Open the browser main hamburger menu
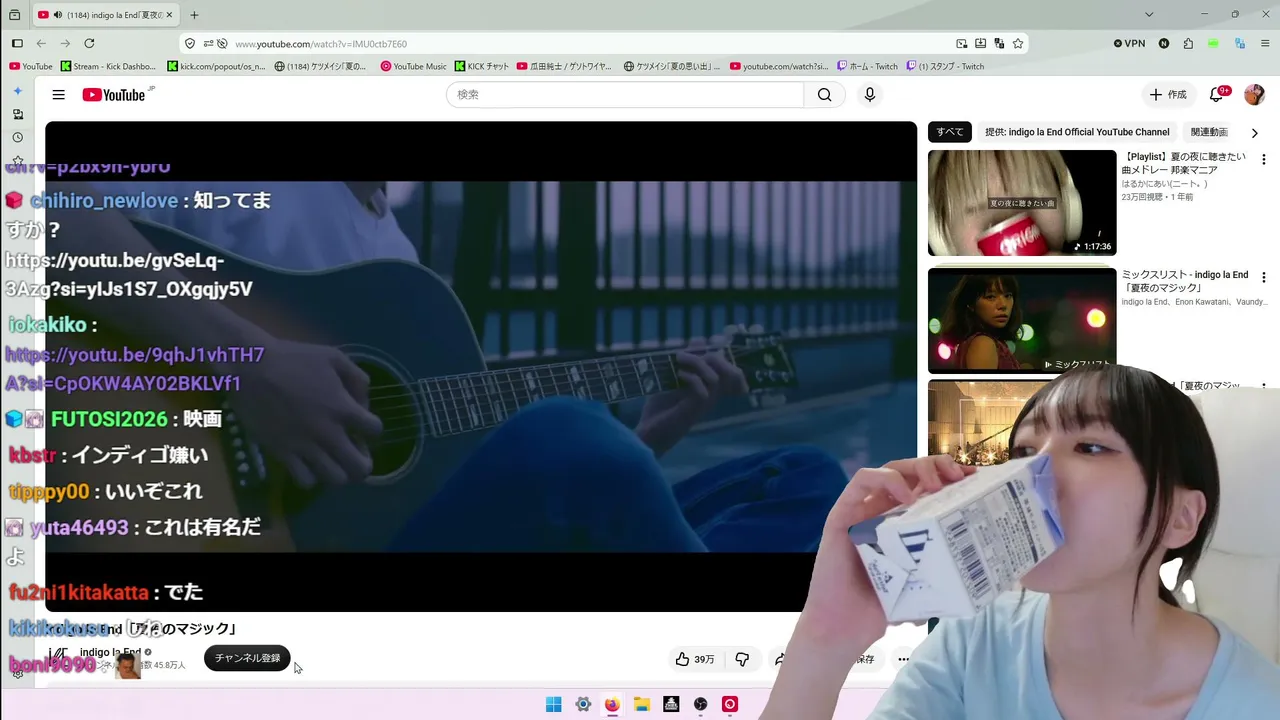1280x720 pixels. tap(1265, 44)
